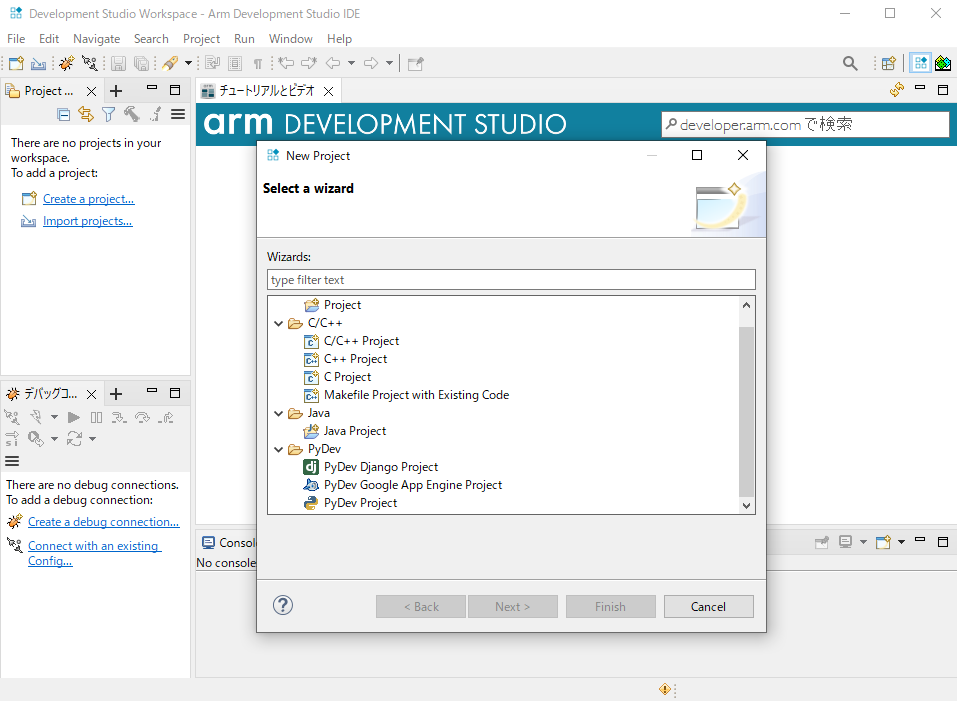Click Create a debug connection link
The width and height of the screenshot is (957, 701).
pyautogui.click(x=104, y=522)
